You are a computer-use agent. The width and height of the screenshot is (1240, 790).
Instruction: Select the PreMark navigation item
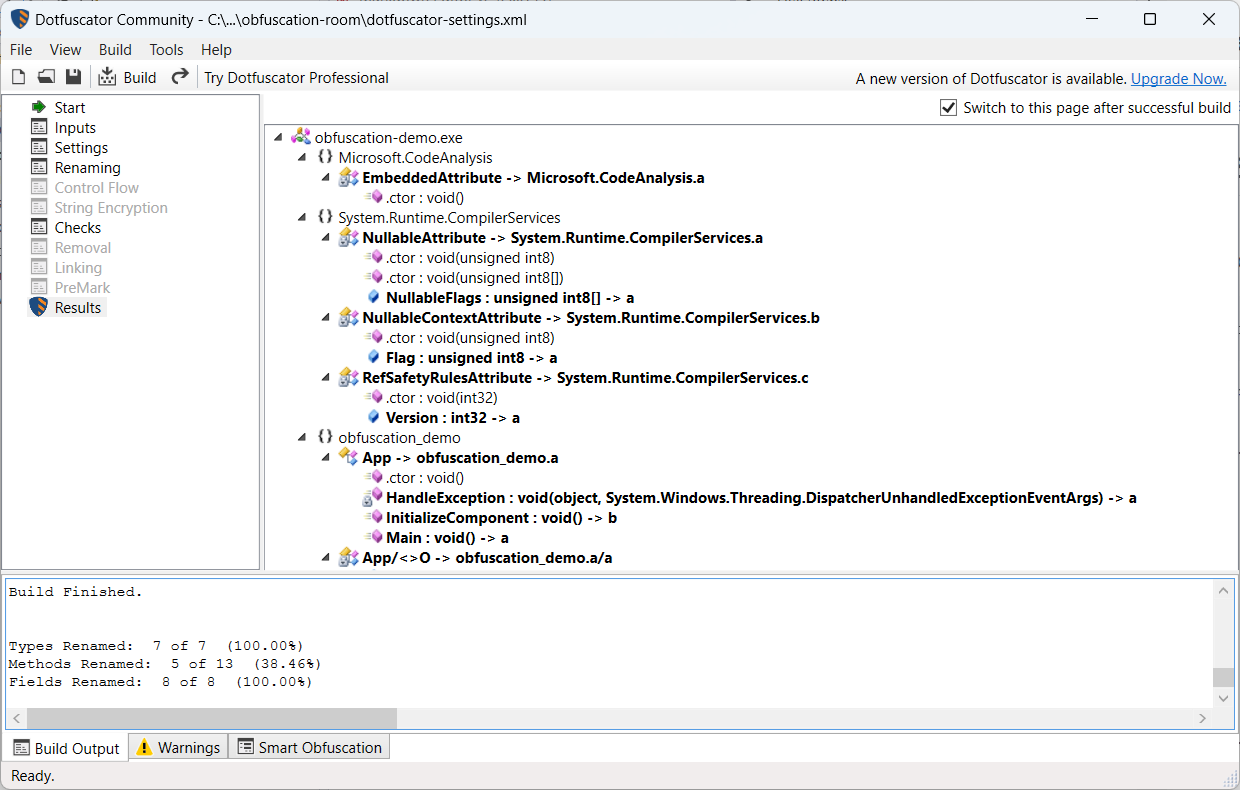[x=82, y=287]
